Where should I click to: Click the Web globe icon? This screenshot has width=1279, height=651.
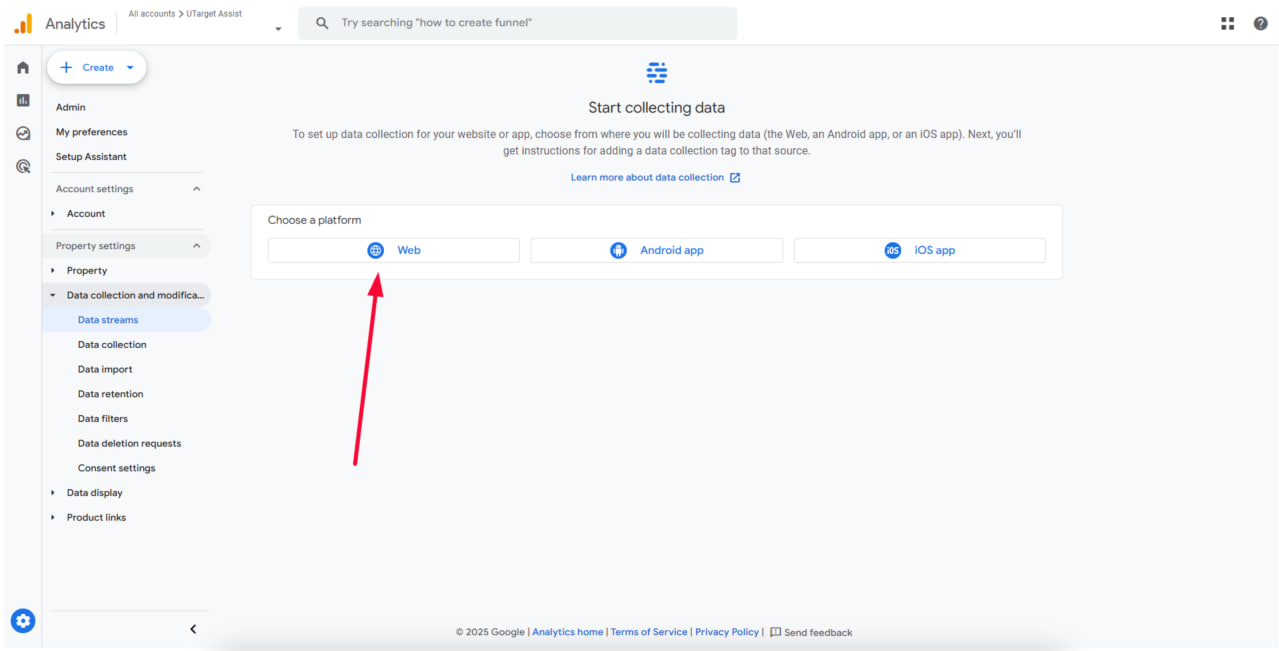(x=375, y=251)
